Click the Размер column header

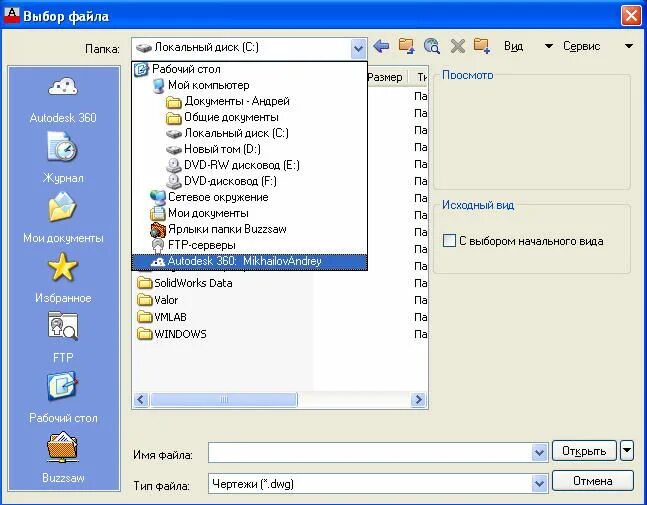click(386, 77)
